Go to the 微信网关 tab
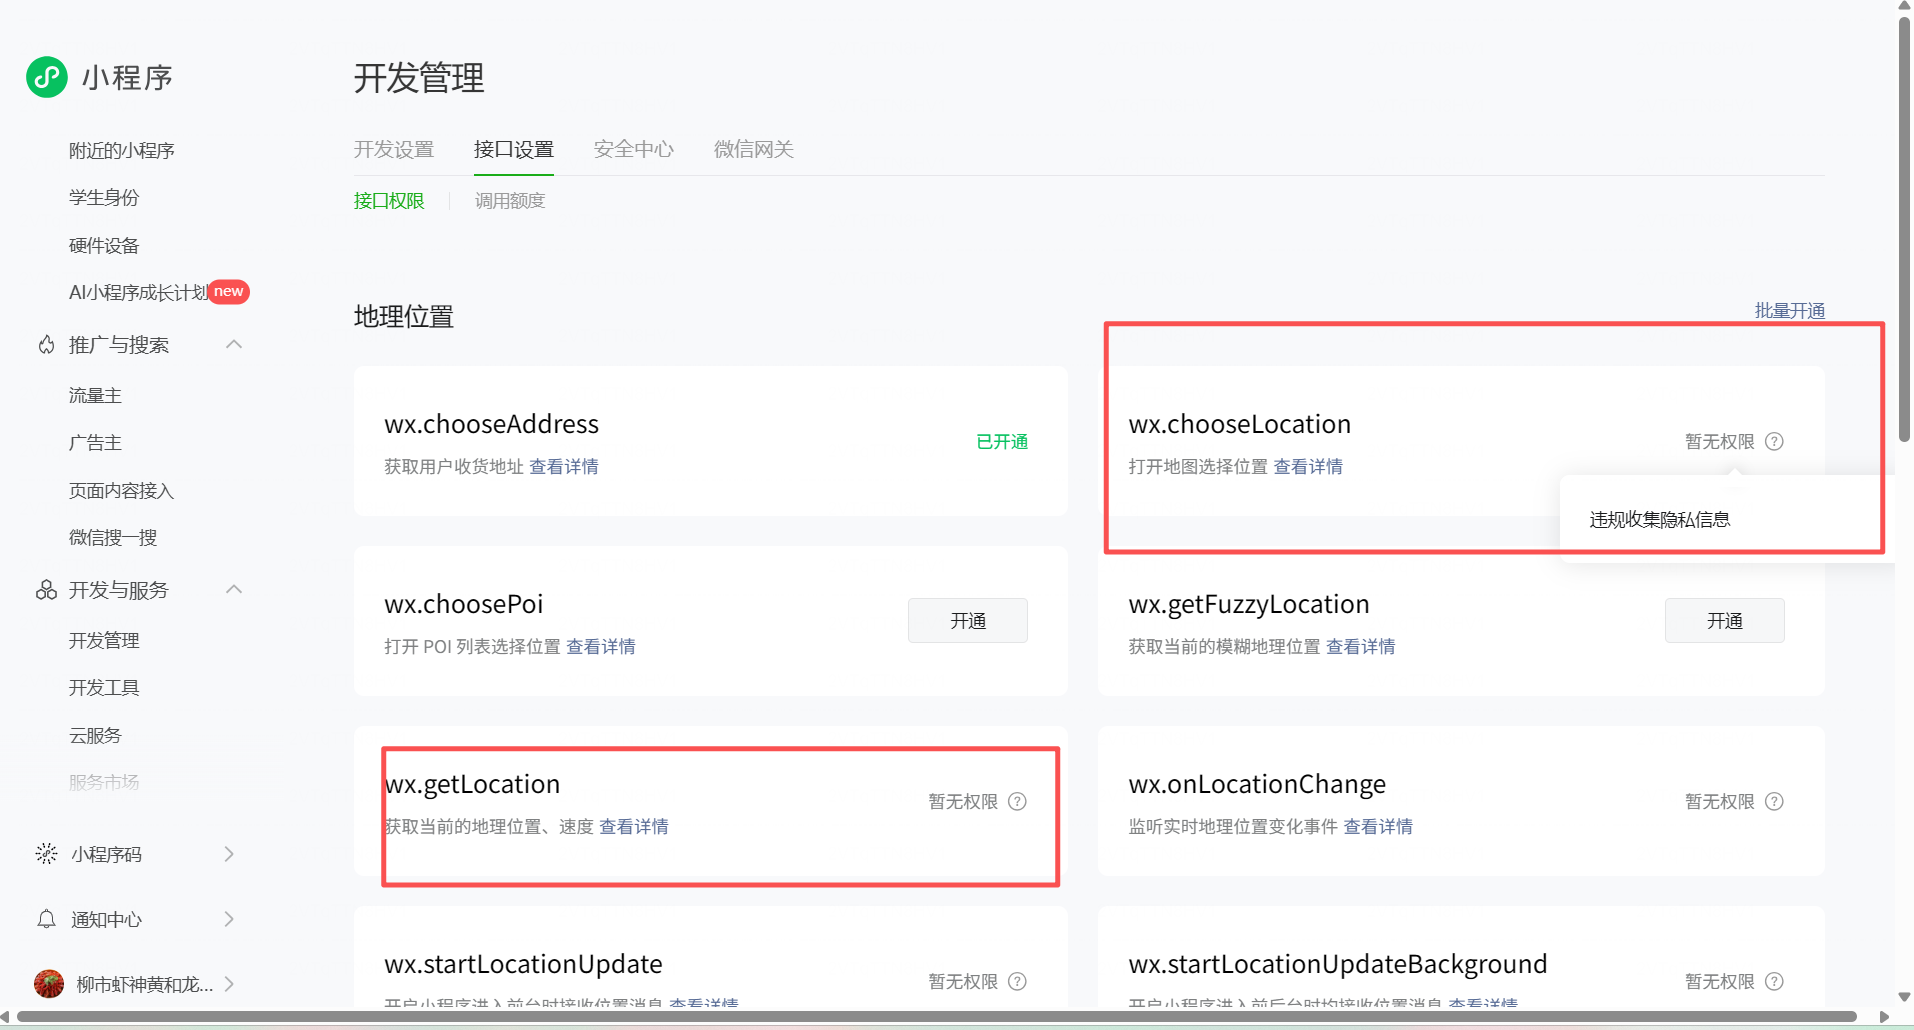The image size is (1914, 1030). click(x=754, y=149)
